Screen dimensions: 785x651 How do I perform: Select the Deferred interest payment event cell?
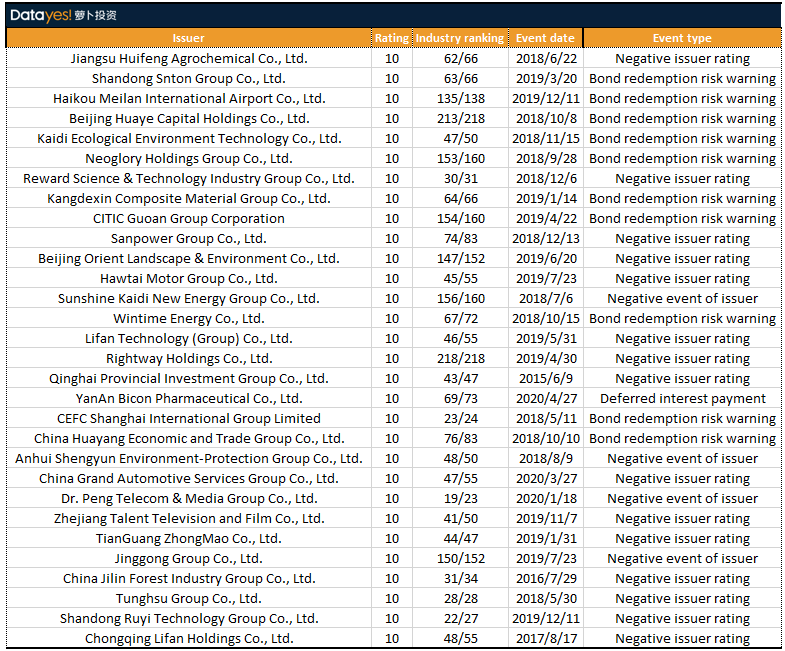coord(682,399)
